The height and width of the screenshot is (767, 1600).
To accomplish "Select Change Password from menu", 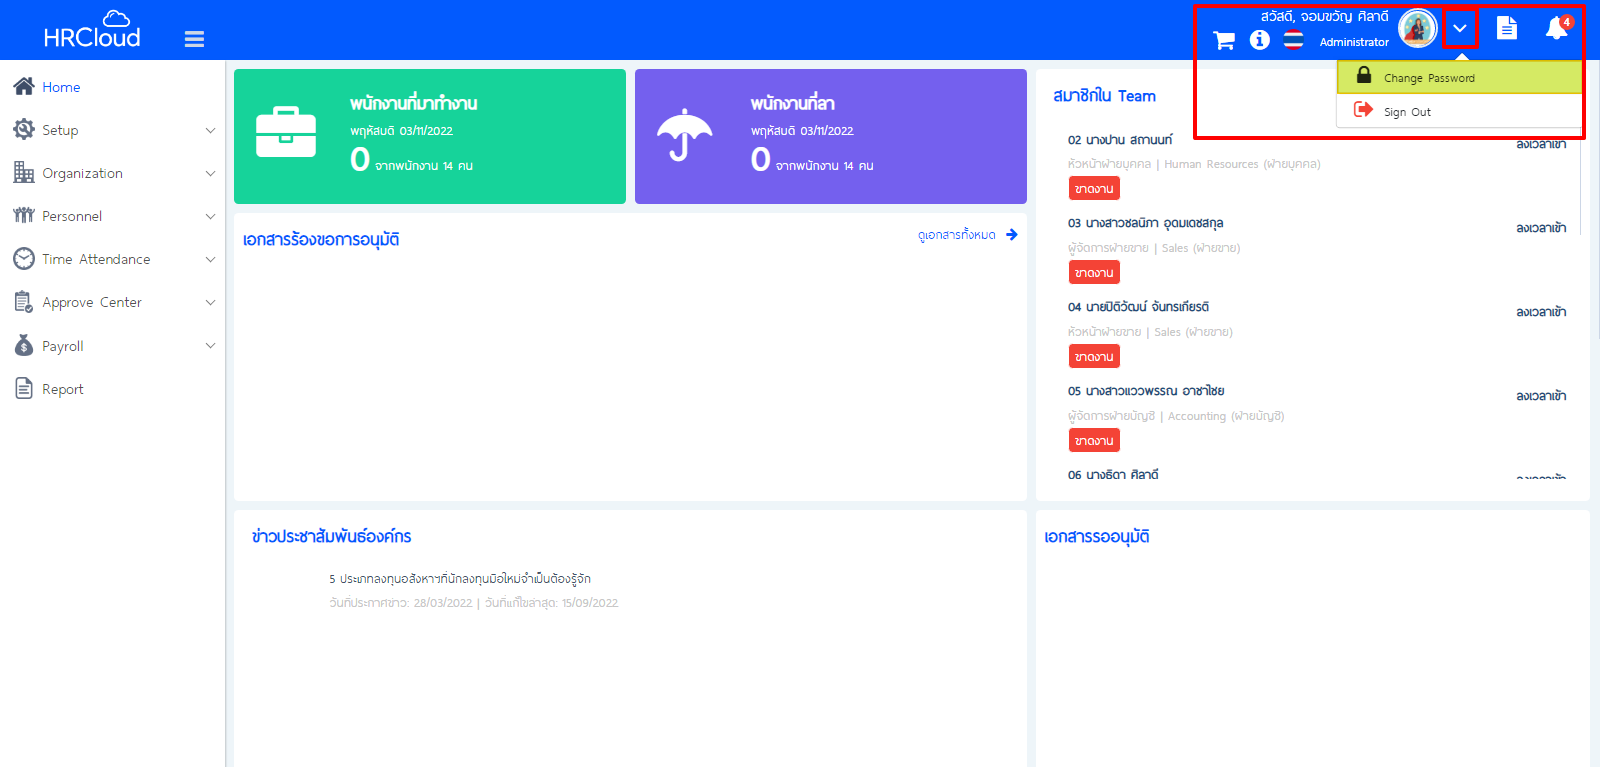I will click(x=1460, y=77).
